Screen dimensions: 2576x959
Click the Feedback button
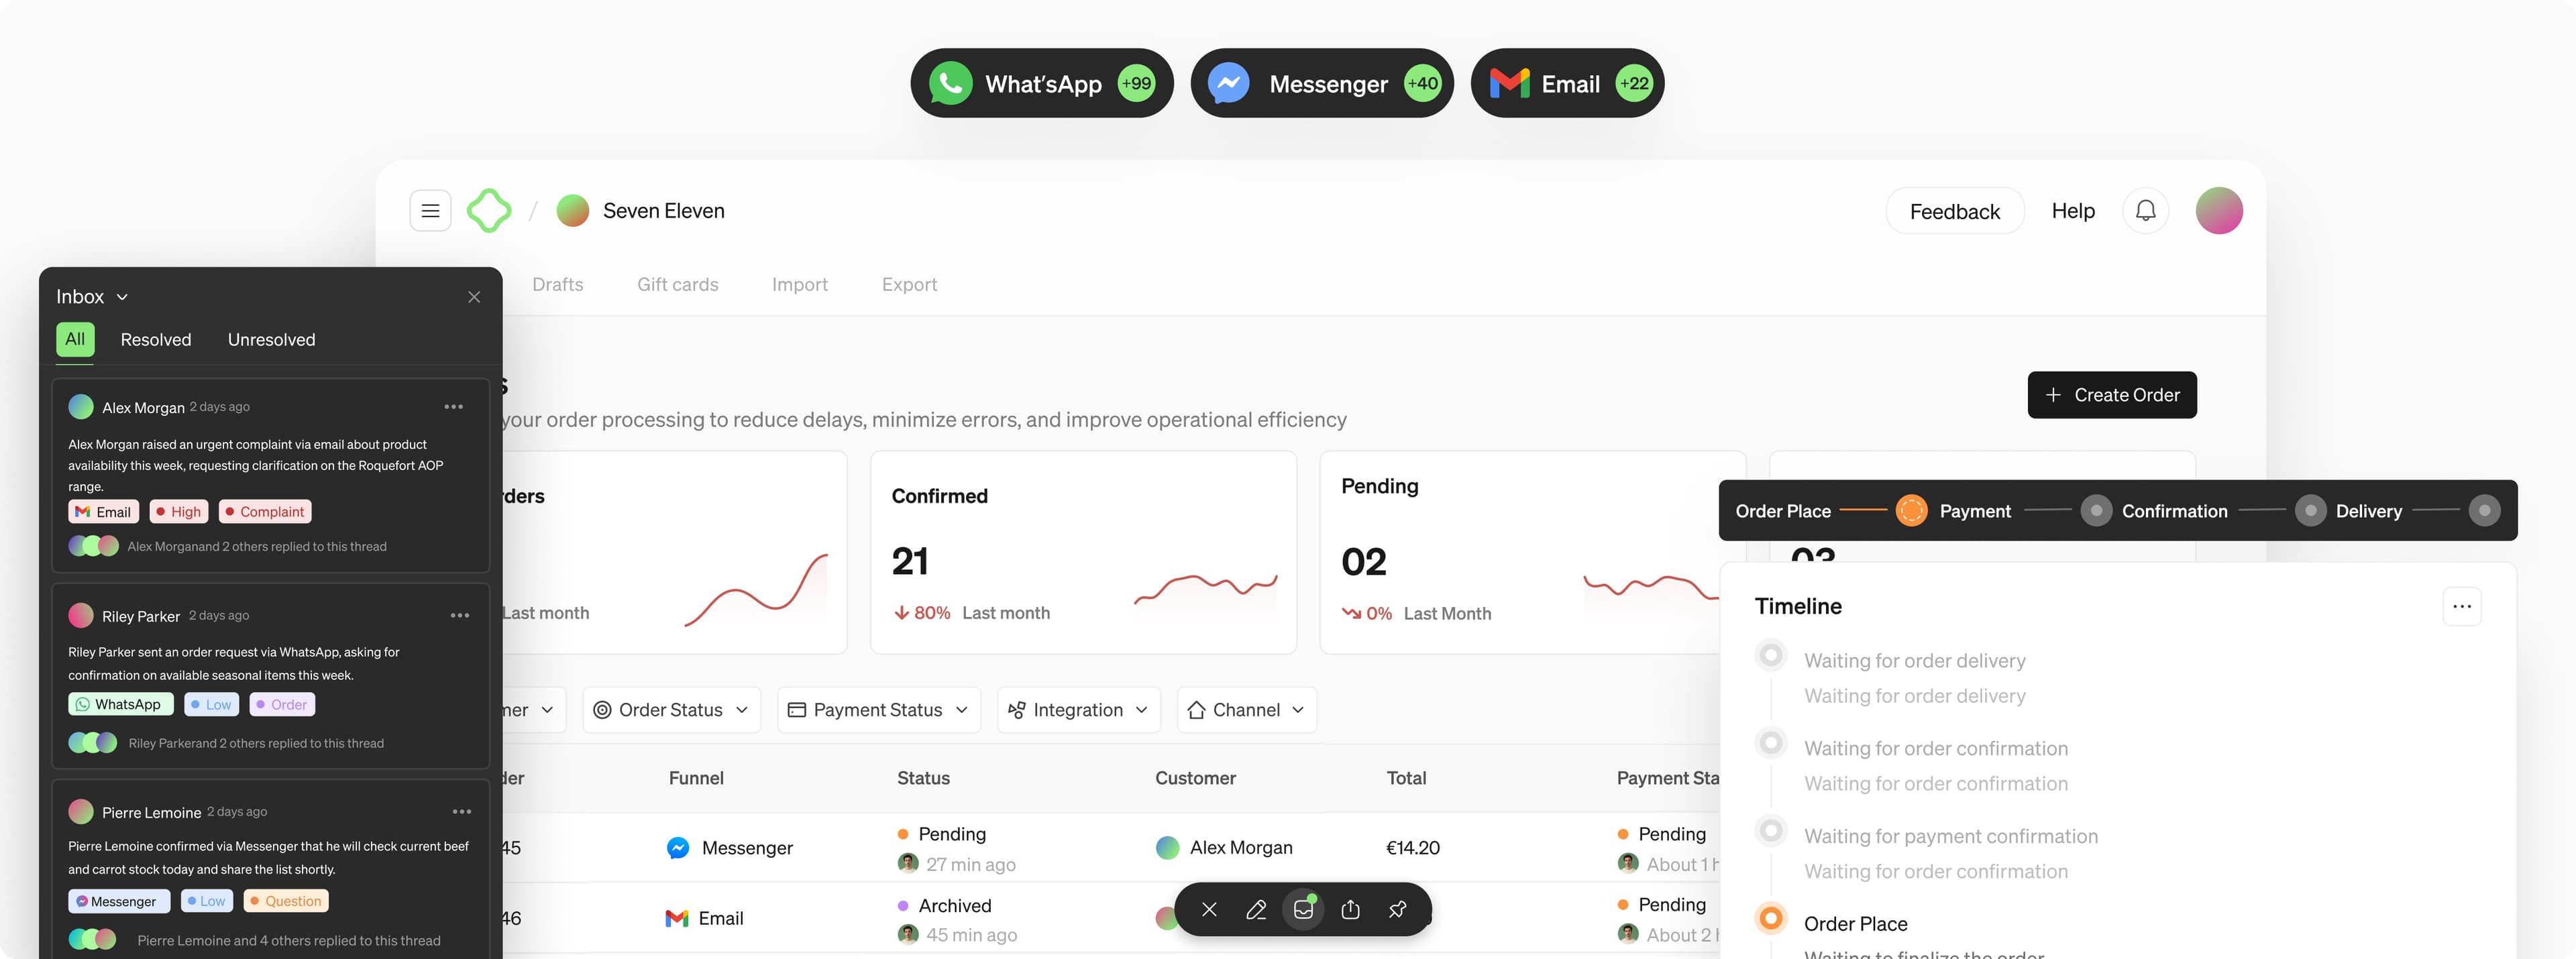(x=1954, y=211)
